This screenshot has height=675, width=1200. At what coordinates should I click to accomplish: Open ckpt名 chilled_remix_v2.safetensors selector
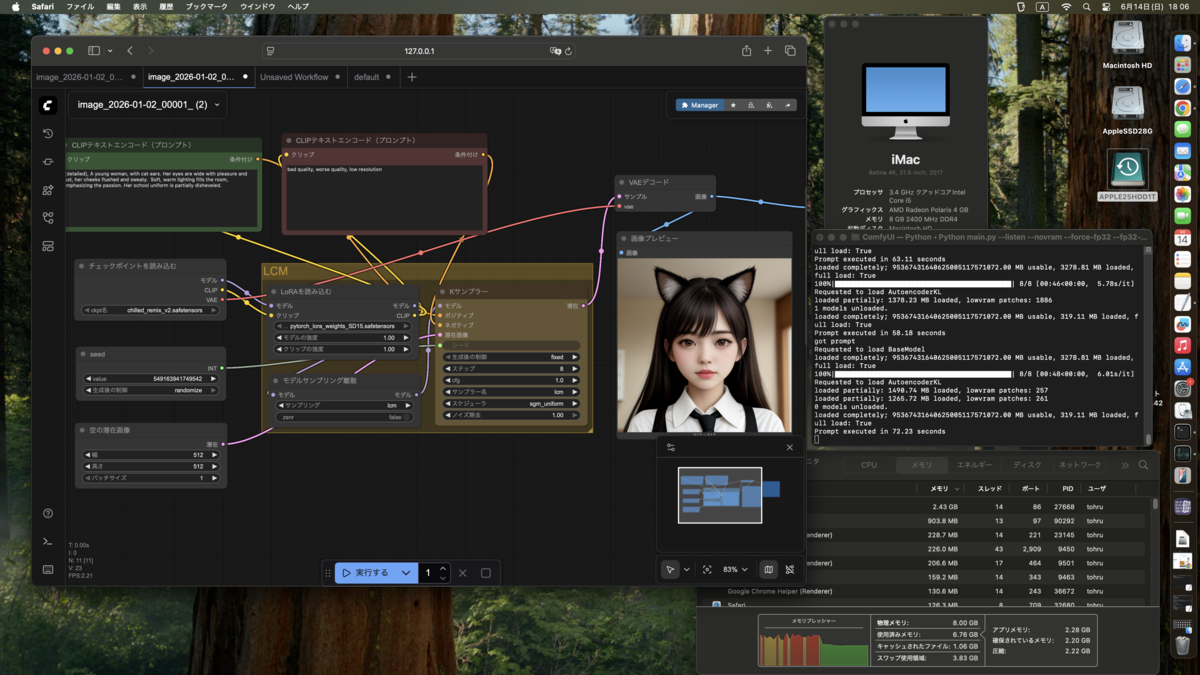pyautogui.click(x=150, y=310)
